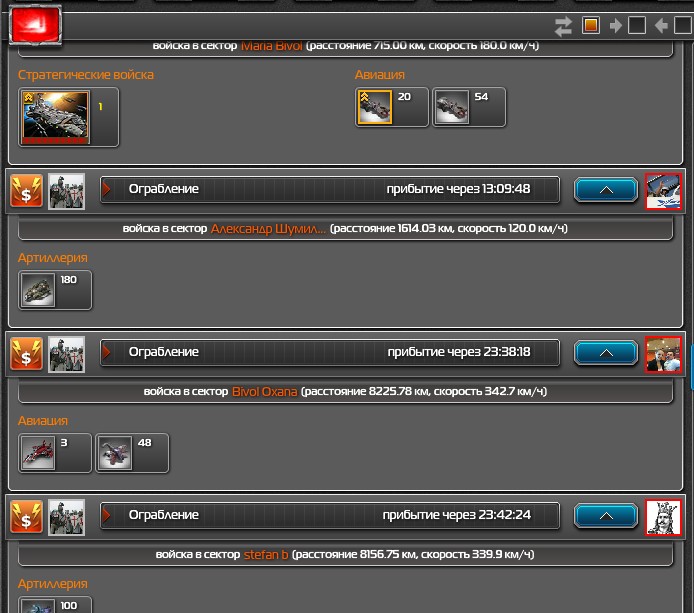The height and width of the screenshot is (613, 694).
Task: Collapse the raid arriving in 23:42:24
Action: click(x=606, y=516)
